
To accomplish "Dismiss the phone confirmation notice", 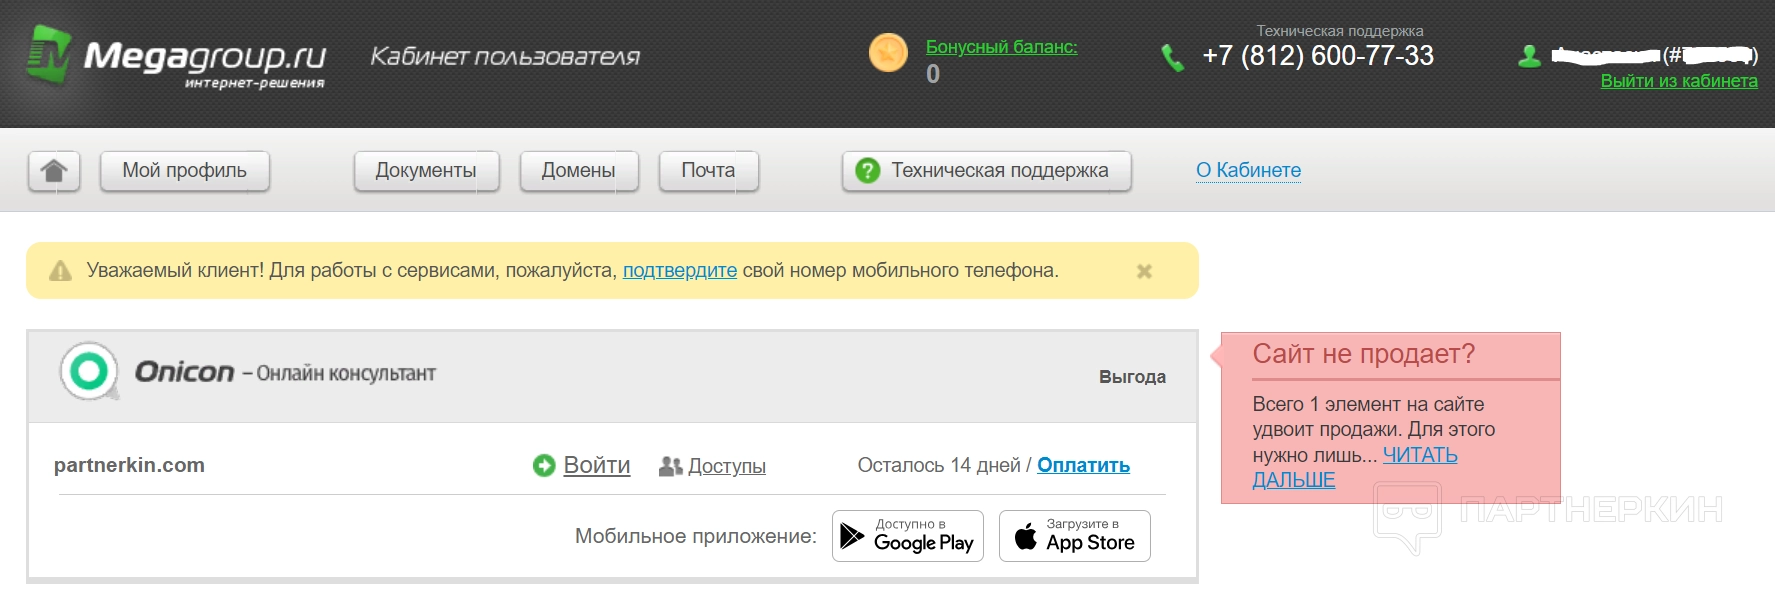I will click(1144, 271).
